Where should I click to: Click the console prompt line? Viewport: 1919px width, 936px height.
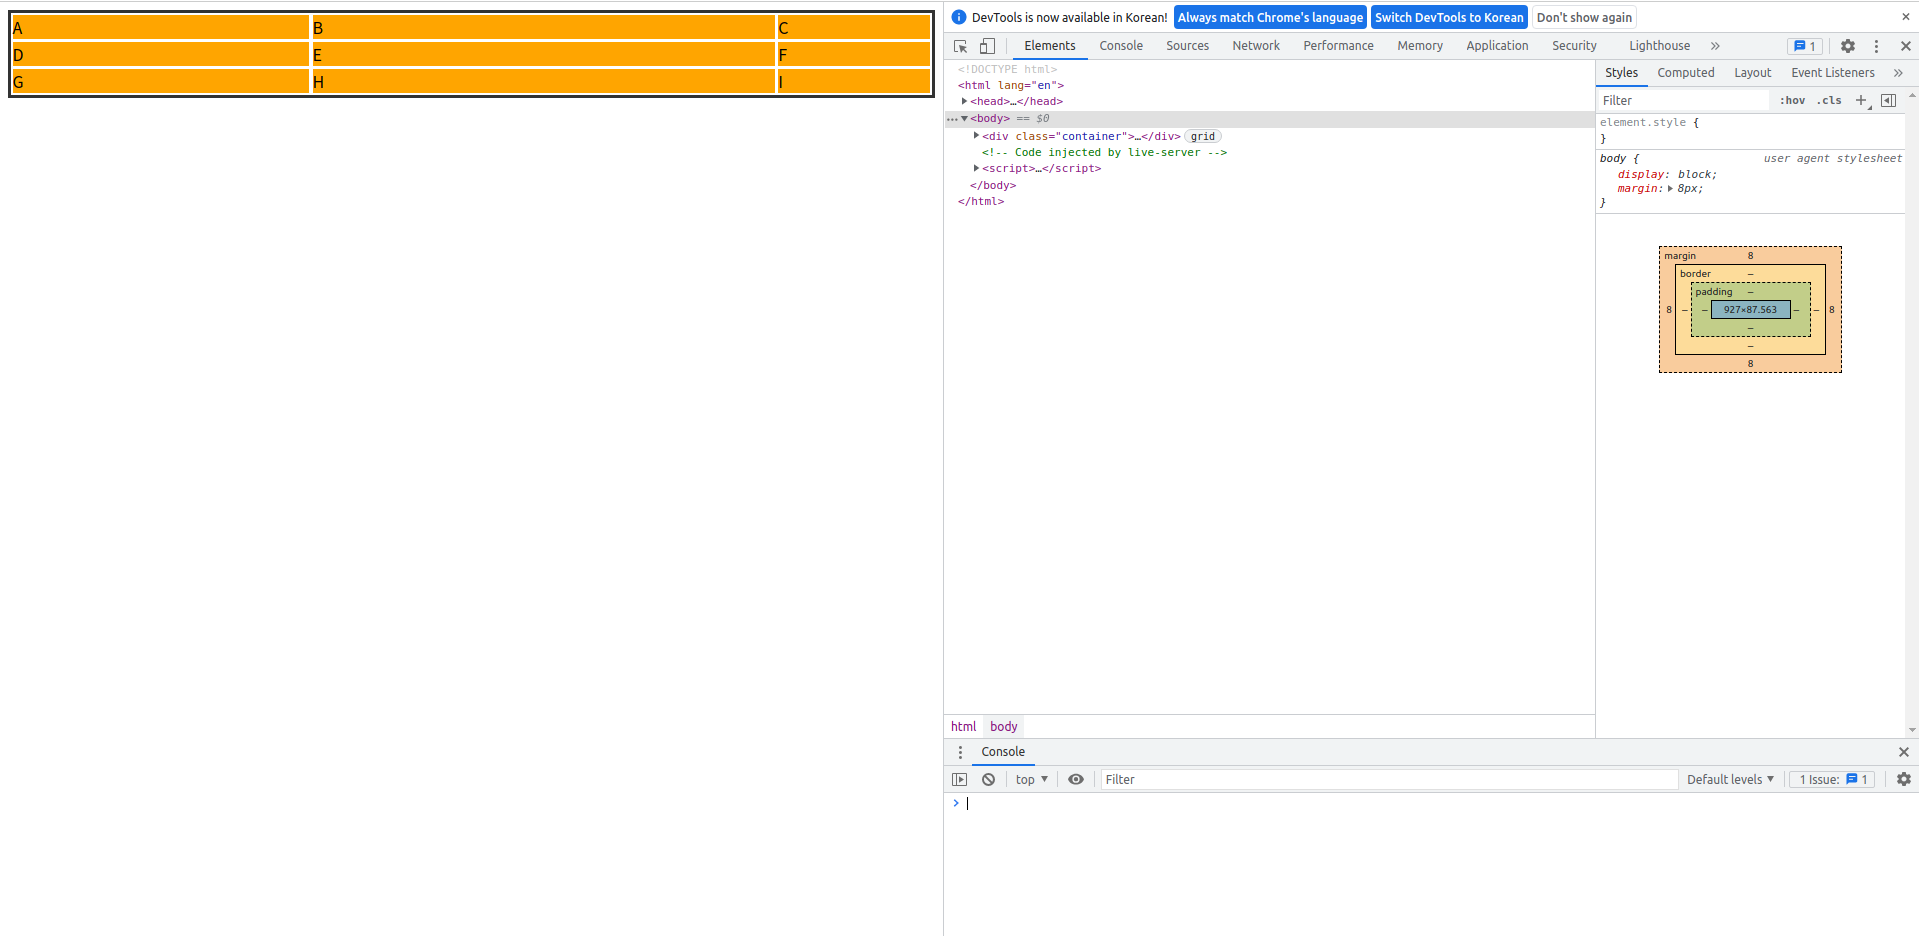click(1430, 803)
